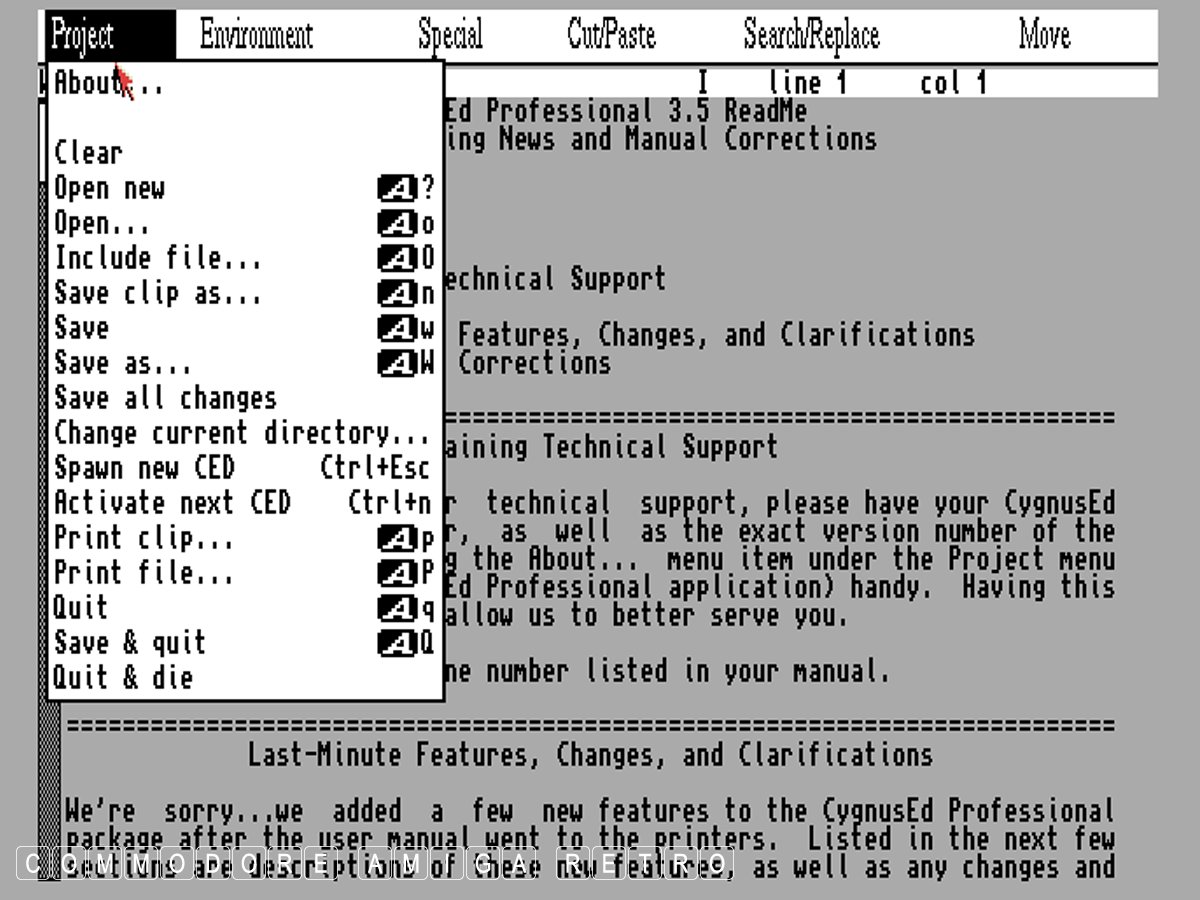Click Amiga key icon beside Save & quit

[397, 643]
